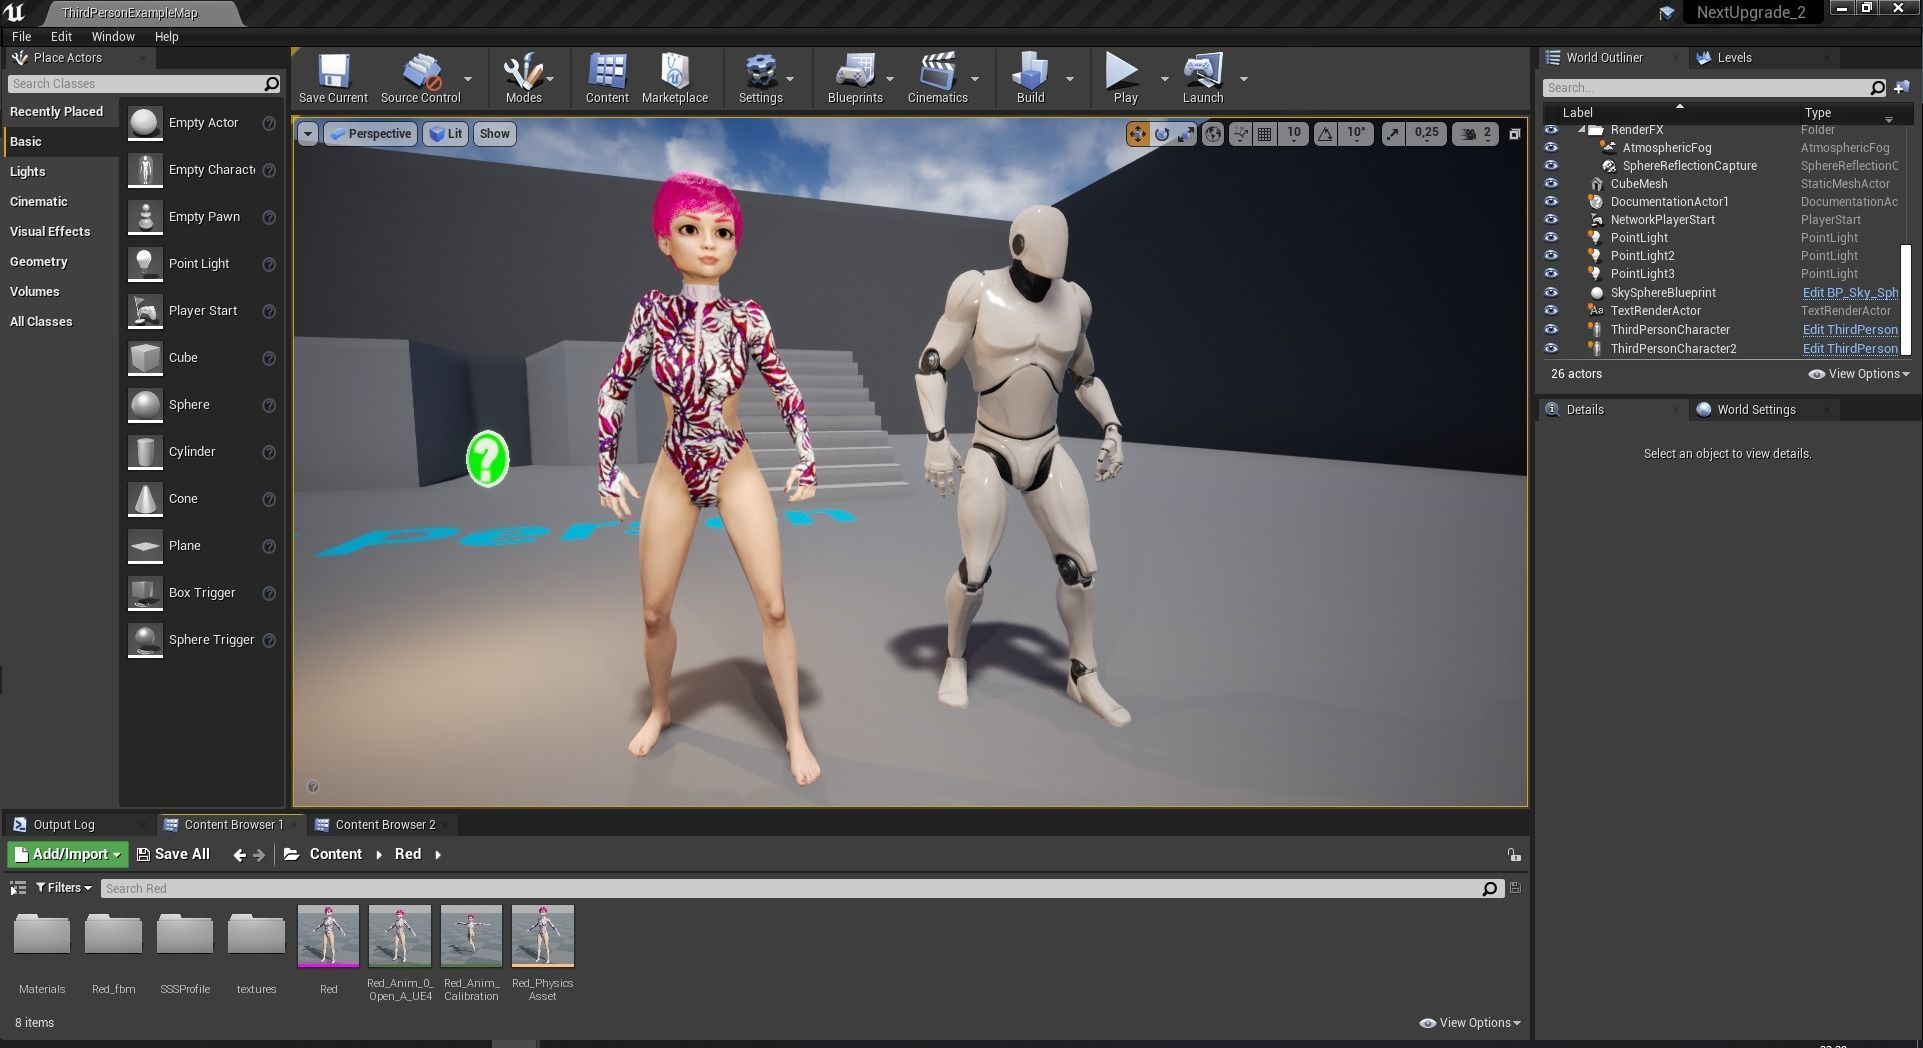Open the camera speed setting

[1476, 134]
